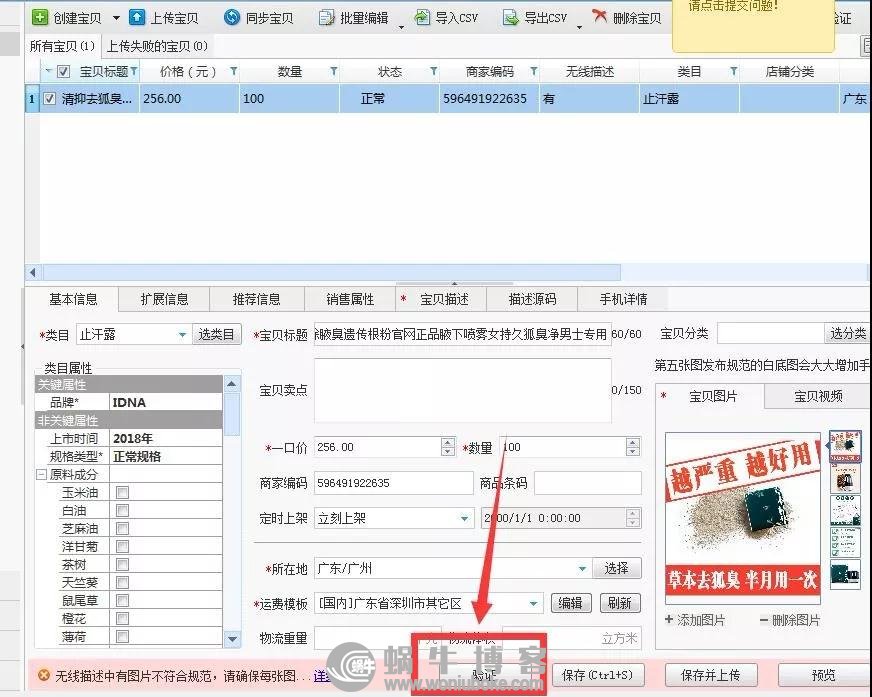The image size is (872, 697).
Task: Click the 导入CSV import icon
Action: coord(423,17)
